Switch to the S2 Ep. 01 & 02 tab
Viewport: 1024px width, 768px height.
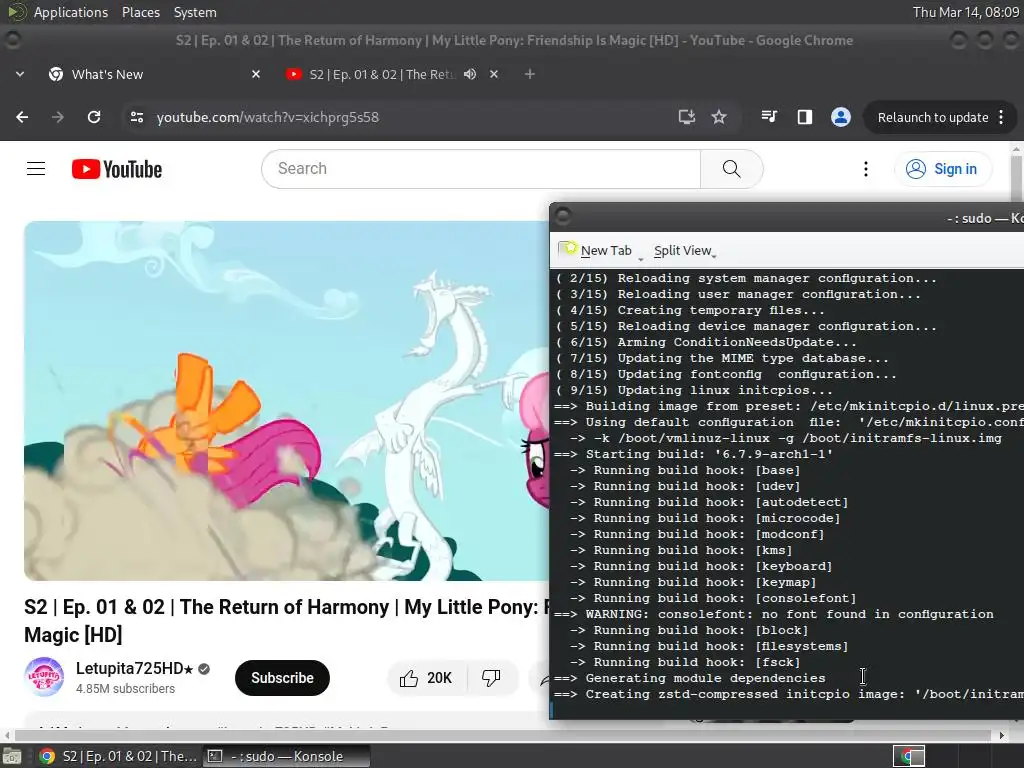pos(392,74)
